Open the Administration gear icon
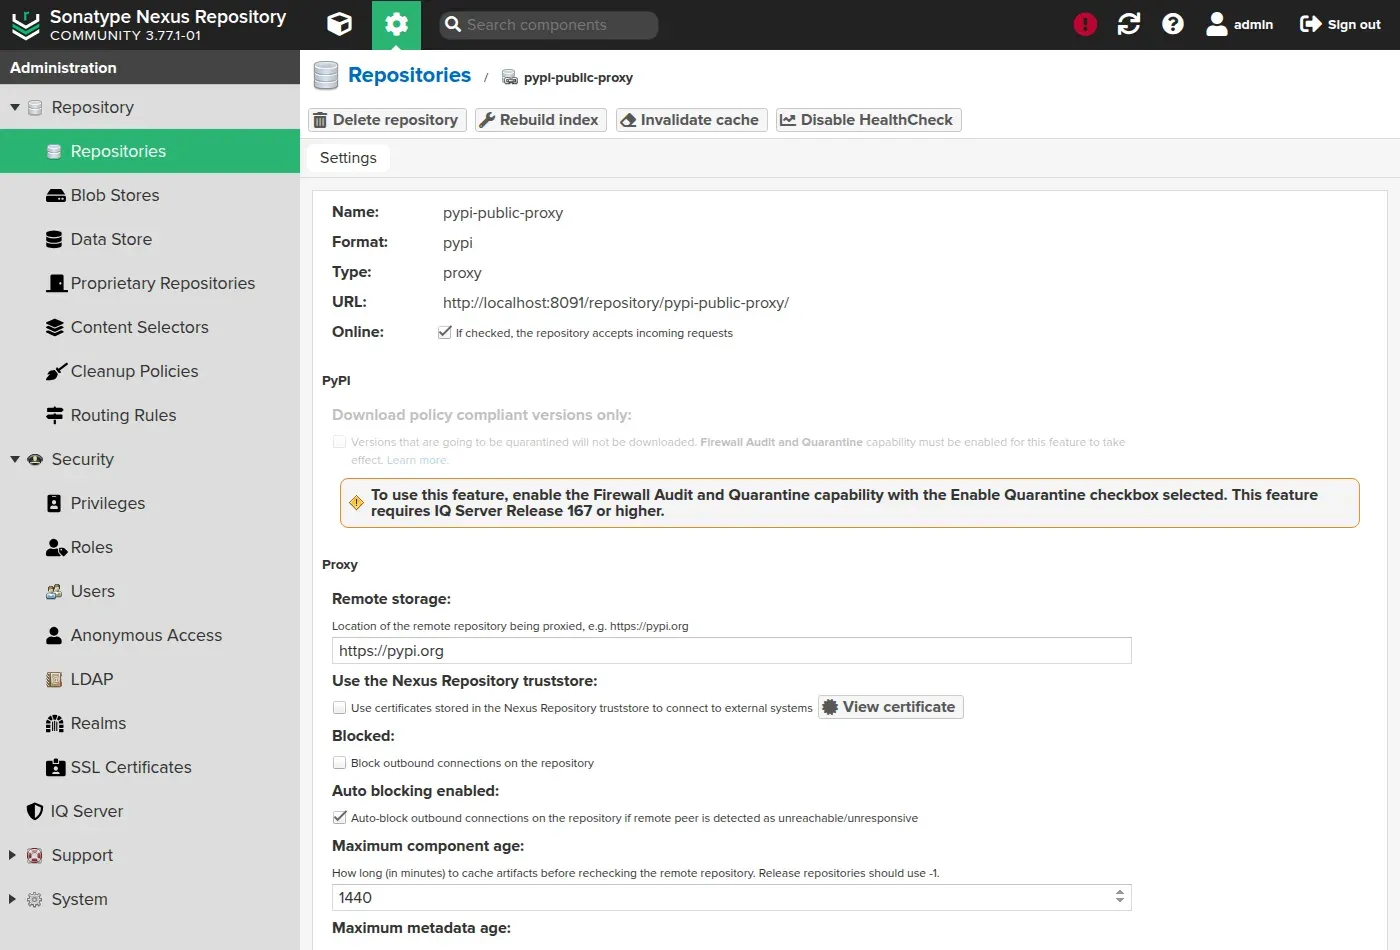The height and width of the screenshot is (950, 1400). click(396, 25)
